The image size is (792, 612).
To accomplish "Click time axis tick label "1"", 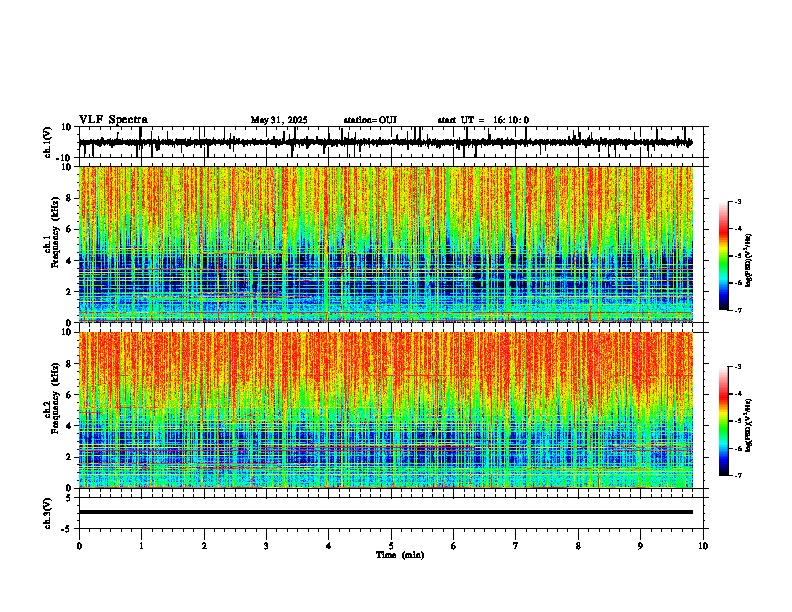I will click(141, 546).
